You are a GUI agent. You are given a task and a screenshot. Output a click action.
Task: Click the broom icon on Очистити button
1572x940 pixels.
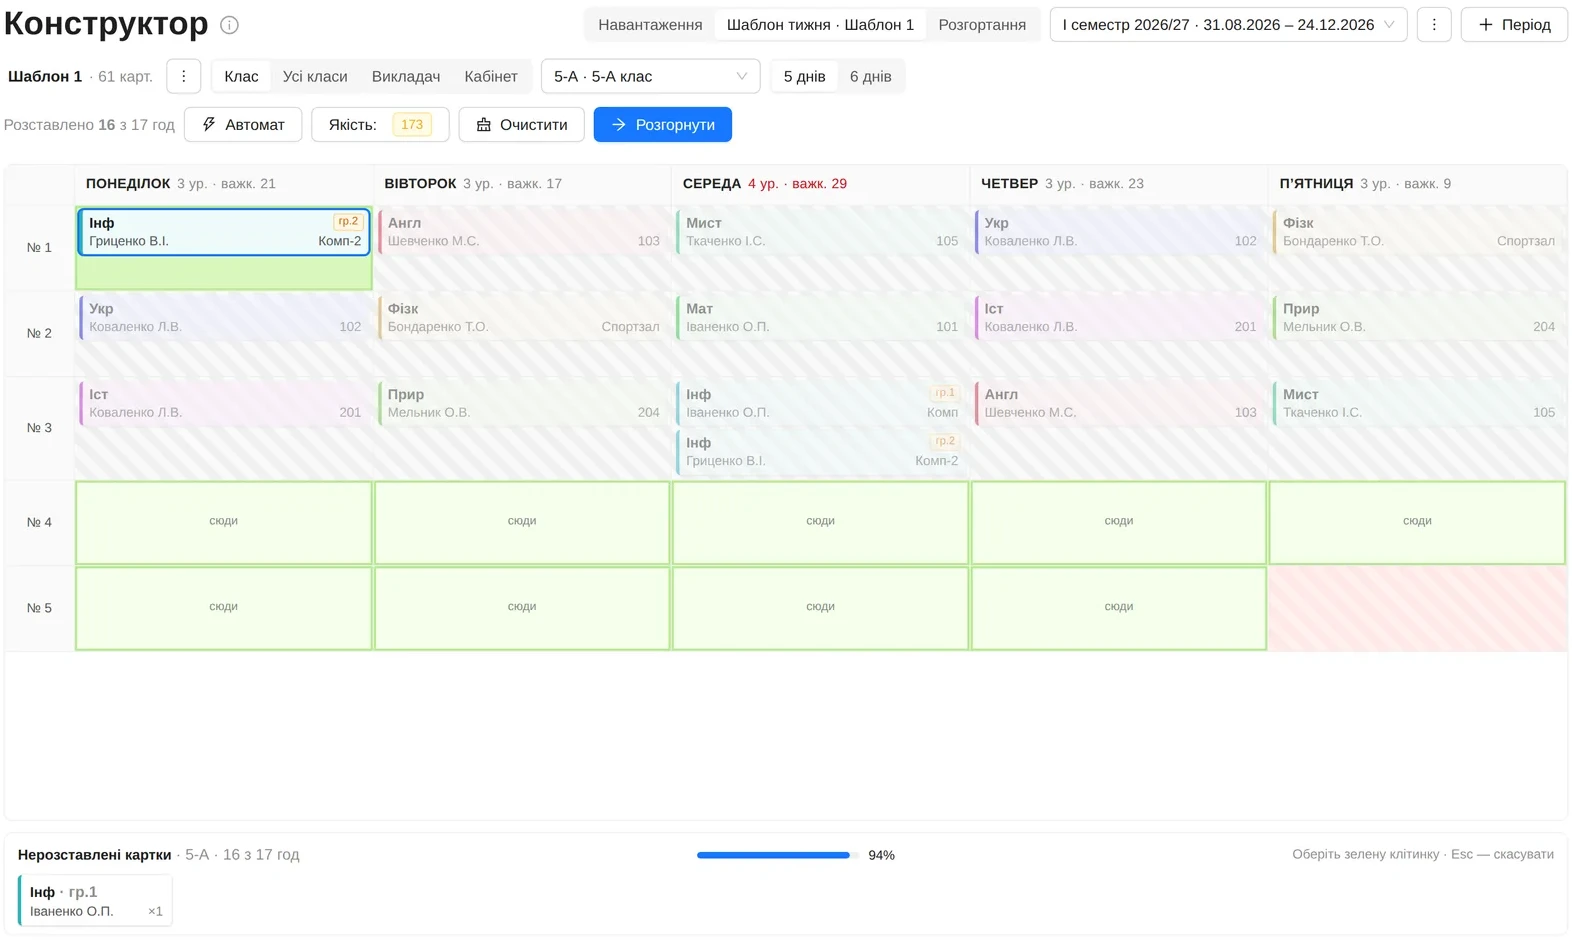(x=484, y=124)
